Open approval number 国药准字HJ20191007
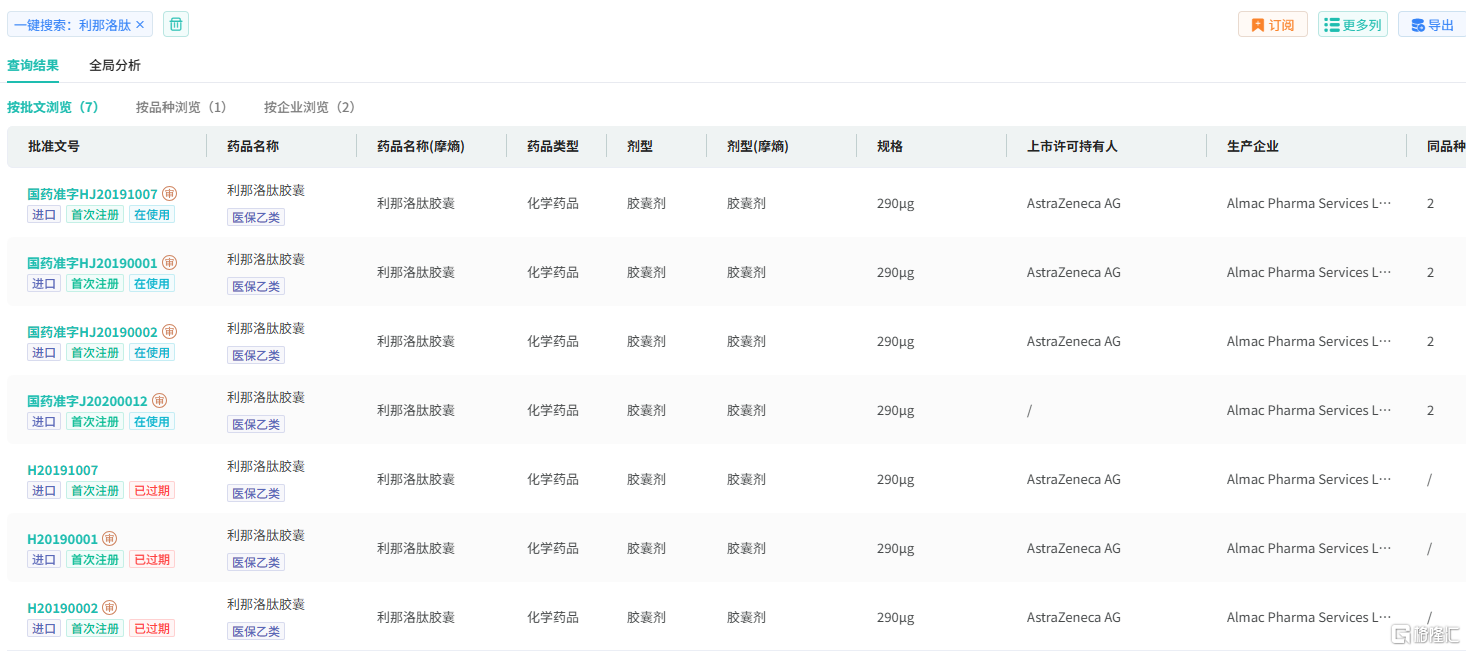Image resolution: width=1466 pixels, height=651 pixels. [92, 194]
